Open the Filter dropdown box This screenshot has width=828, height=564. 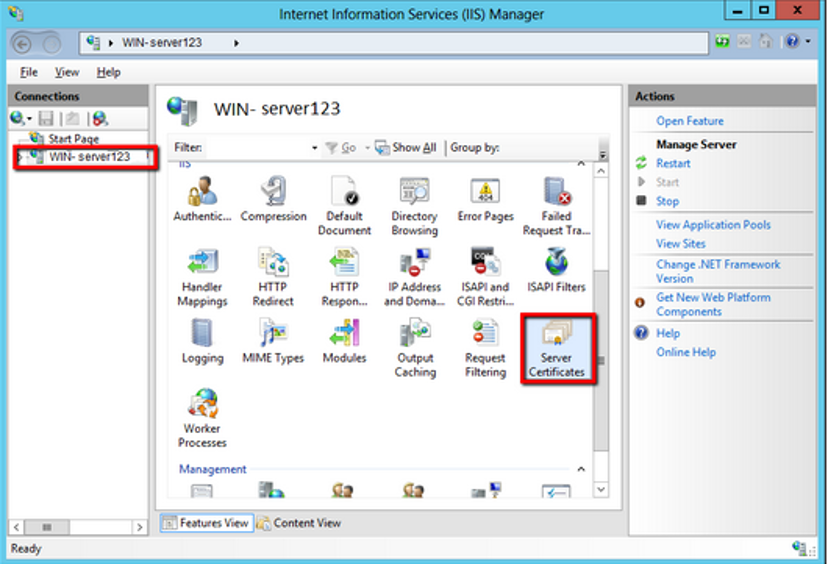pyautogui.click(x=314, y=148)
